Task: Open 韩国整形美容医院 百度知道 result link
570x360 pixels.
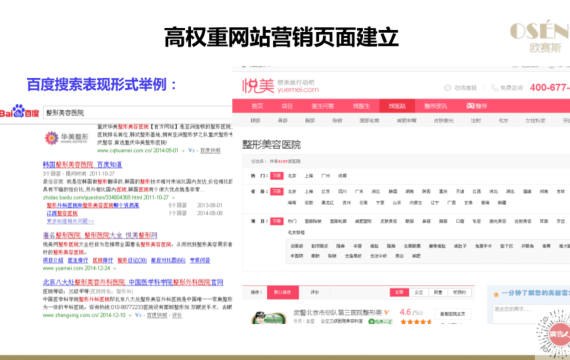Action: pyautogui.click(x=82, y=165)
